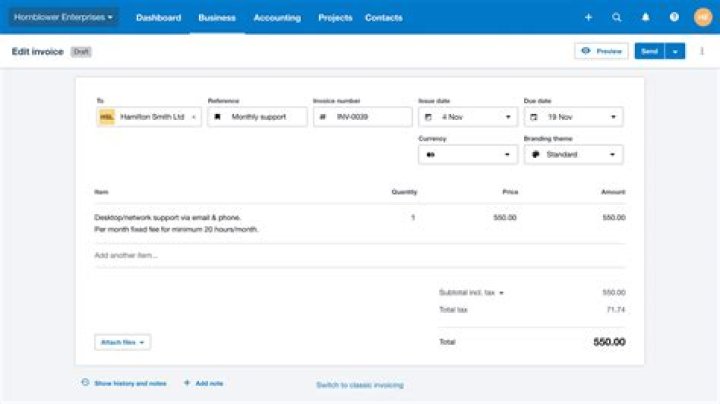Click the Preview button

point(601,51)
